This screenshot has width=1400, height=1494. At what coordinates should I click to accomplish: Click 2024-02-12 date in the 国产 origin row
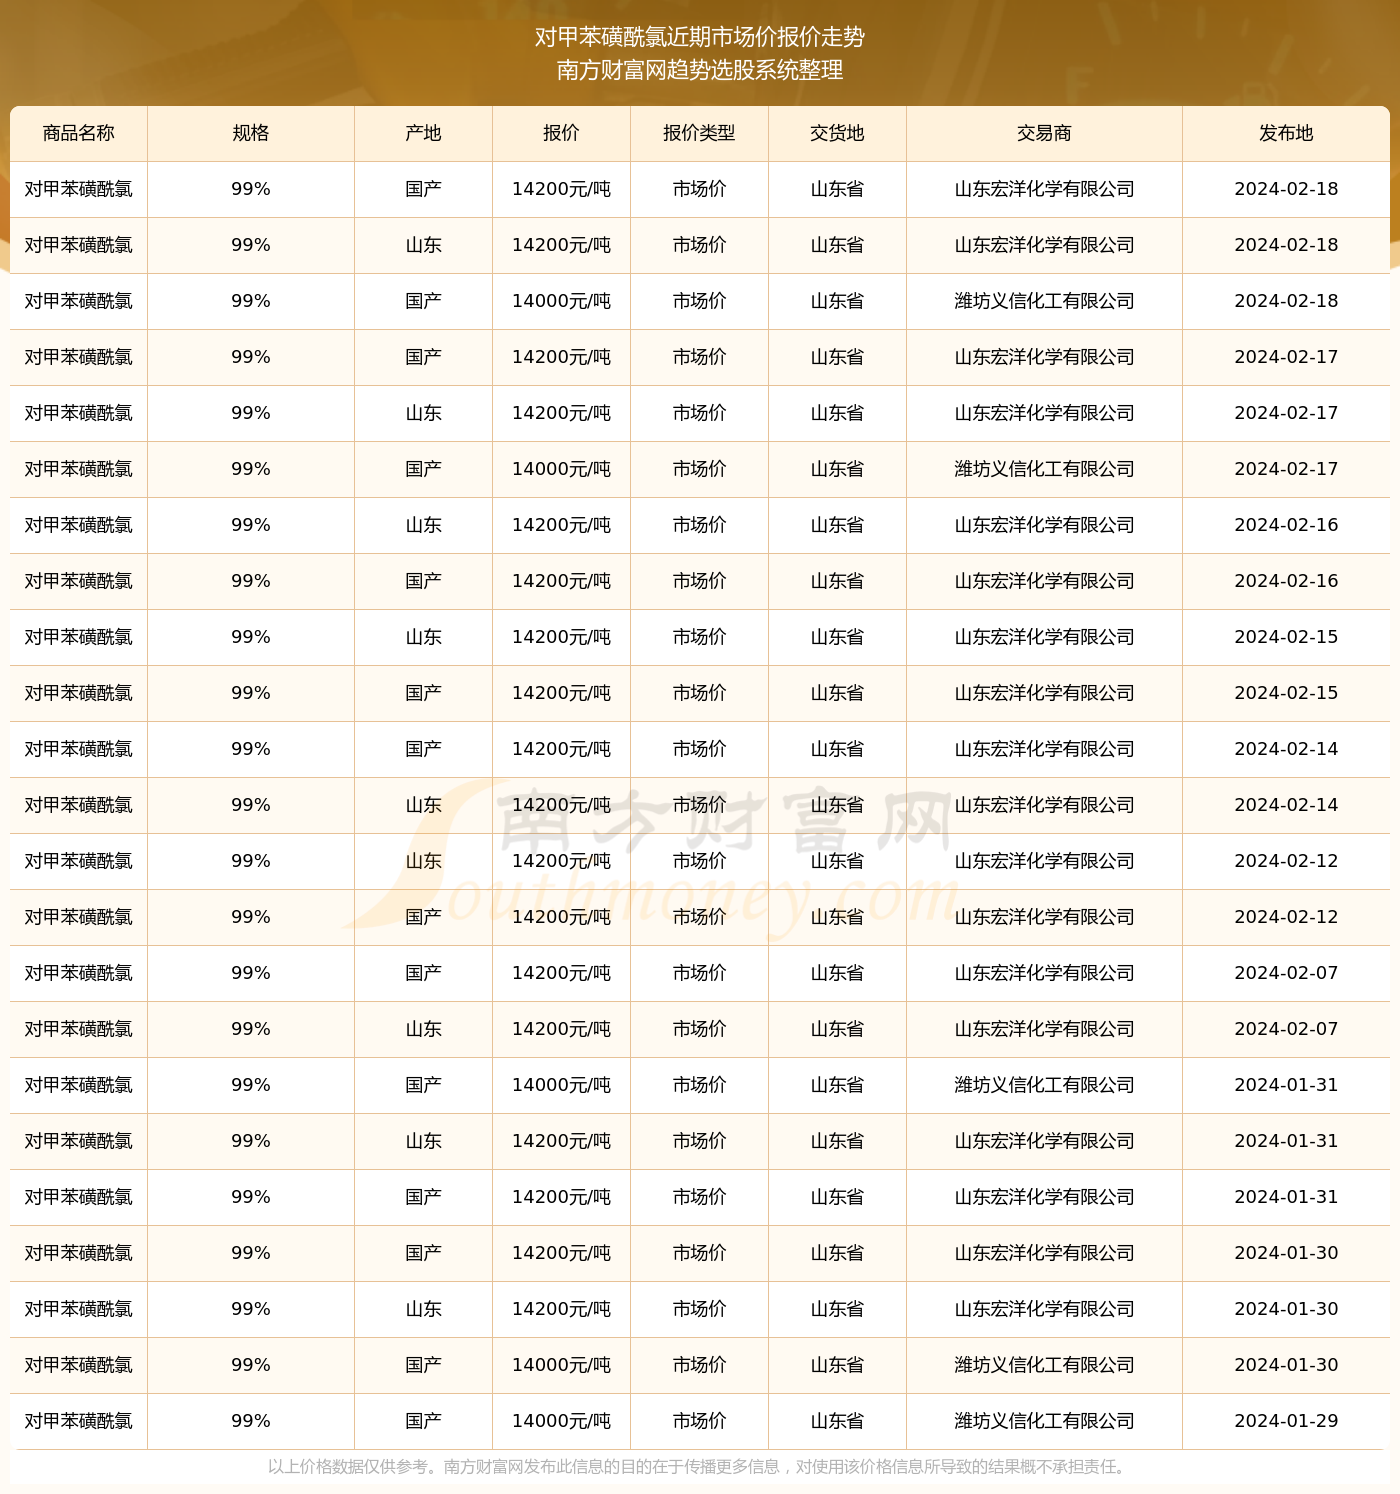(1286, 917)
